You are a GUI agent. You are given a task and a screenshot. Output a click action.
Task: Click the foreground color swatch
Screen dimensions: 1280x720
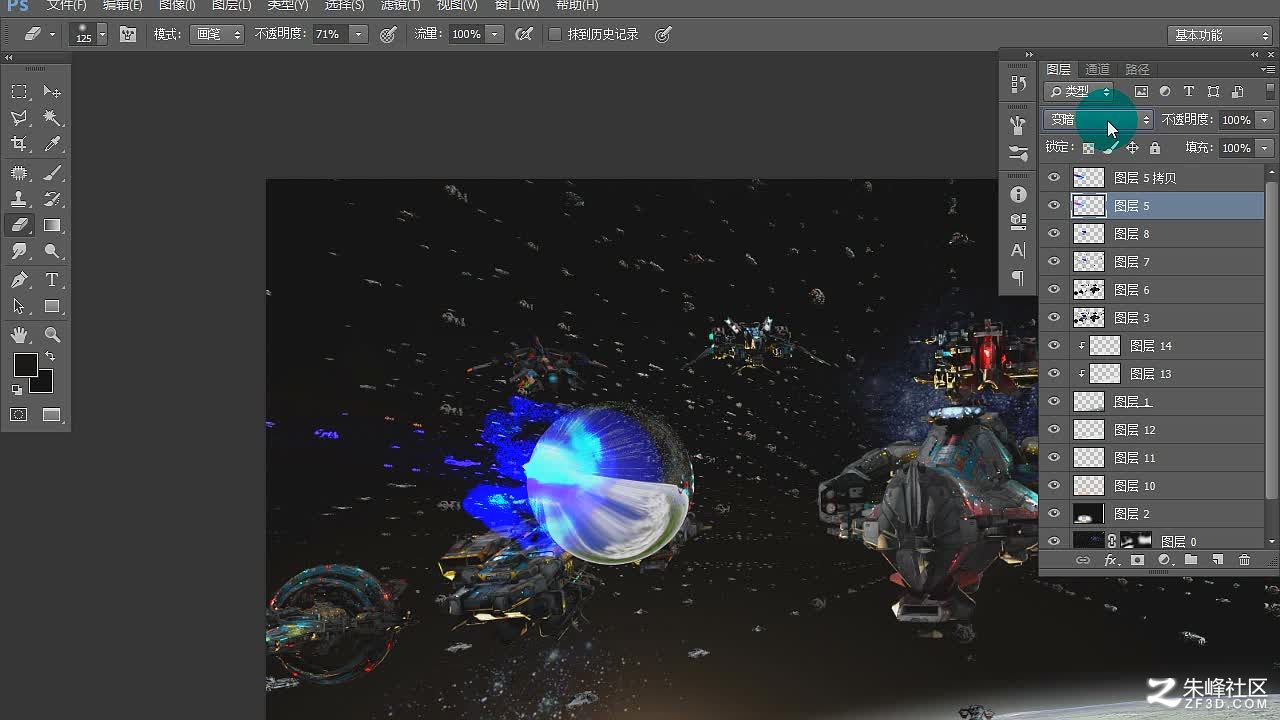coord(25,365)
